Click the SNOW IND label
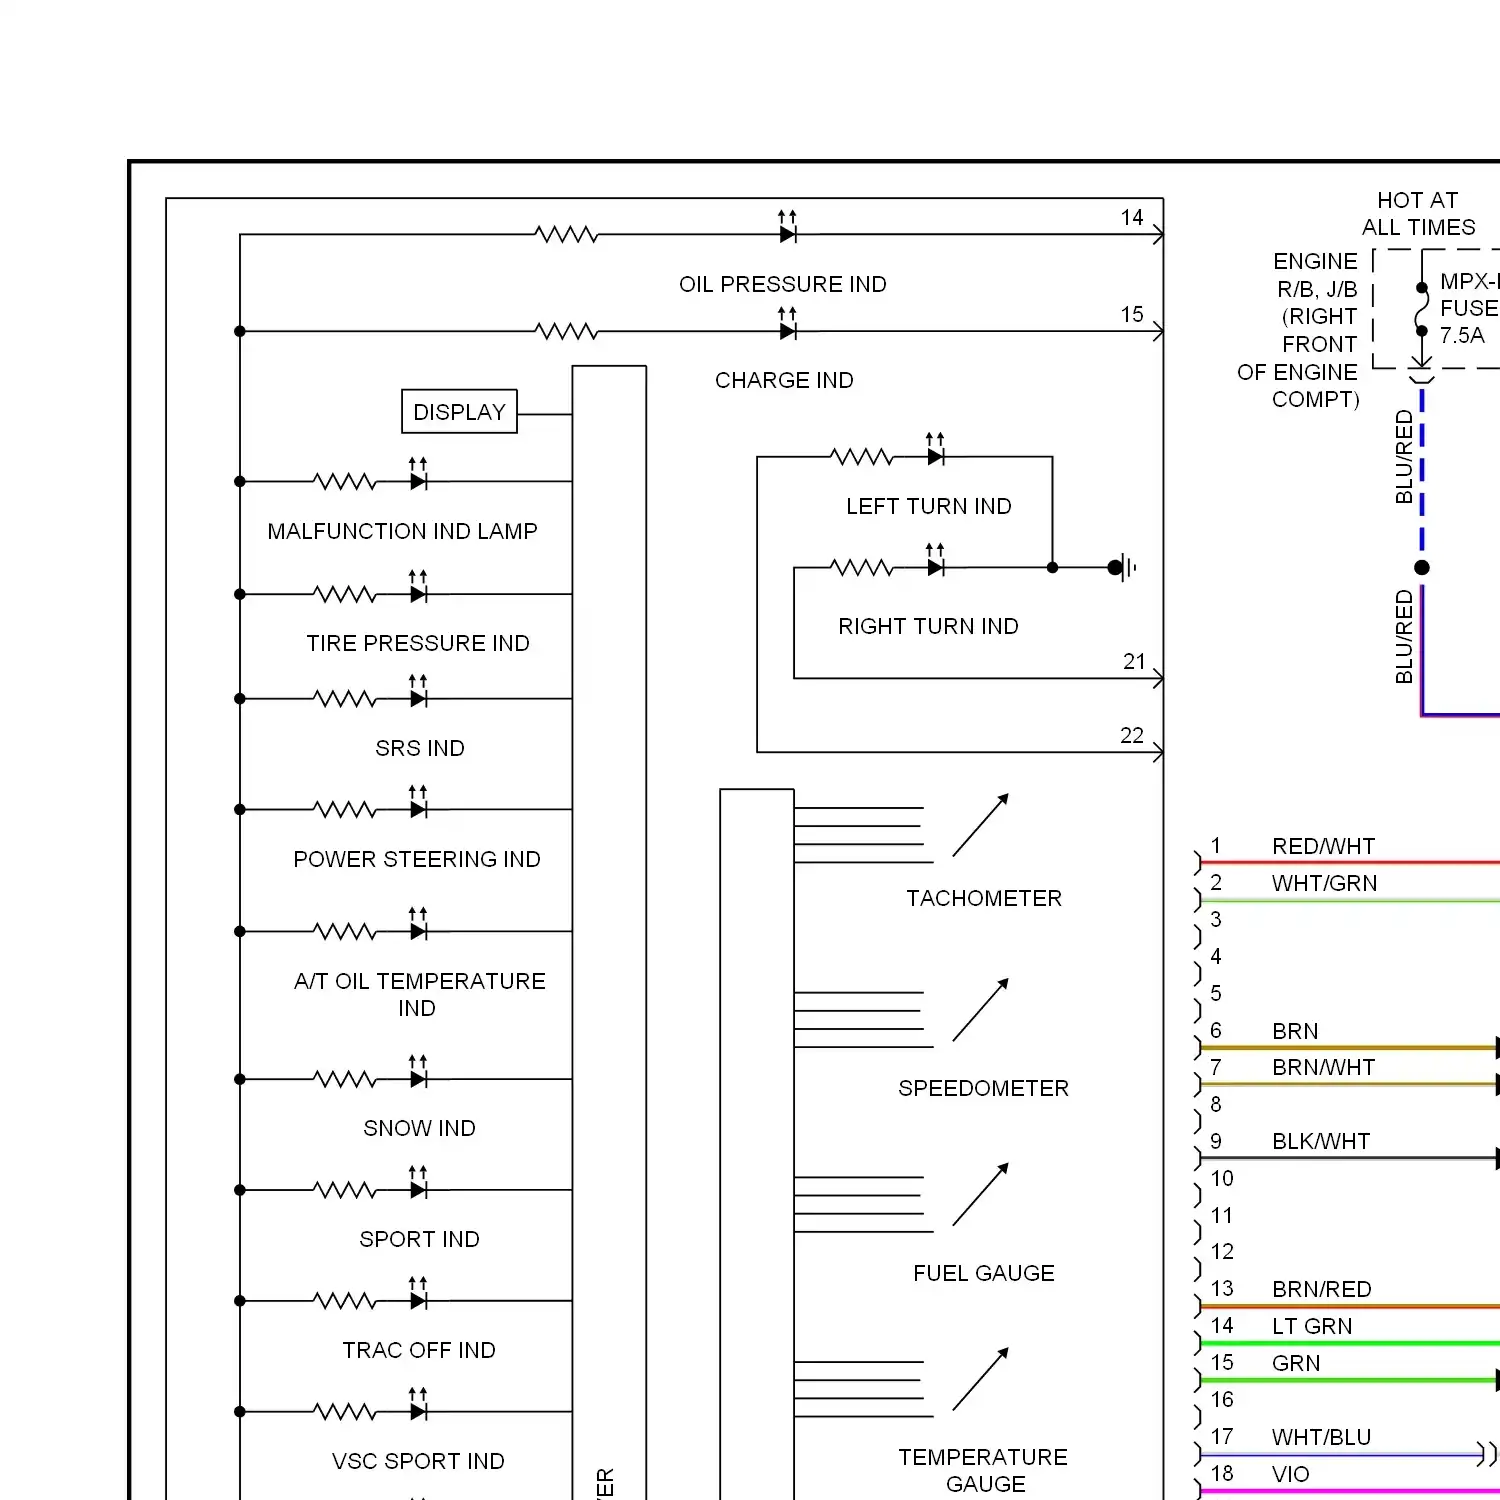 (419, 1128)
